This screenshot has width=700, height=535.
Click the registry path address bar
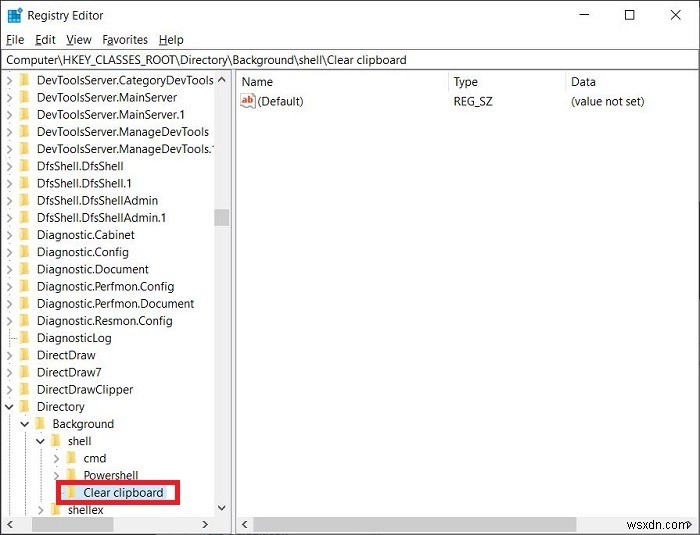point(350,60)
